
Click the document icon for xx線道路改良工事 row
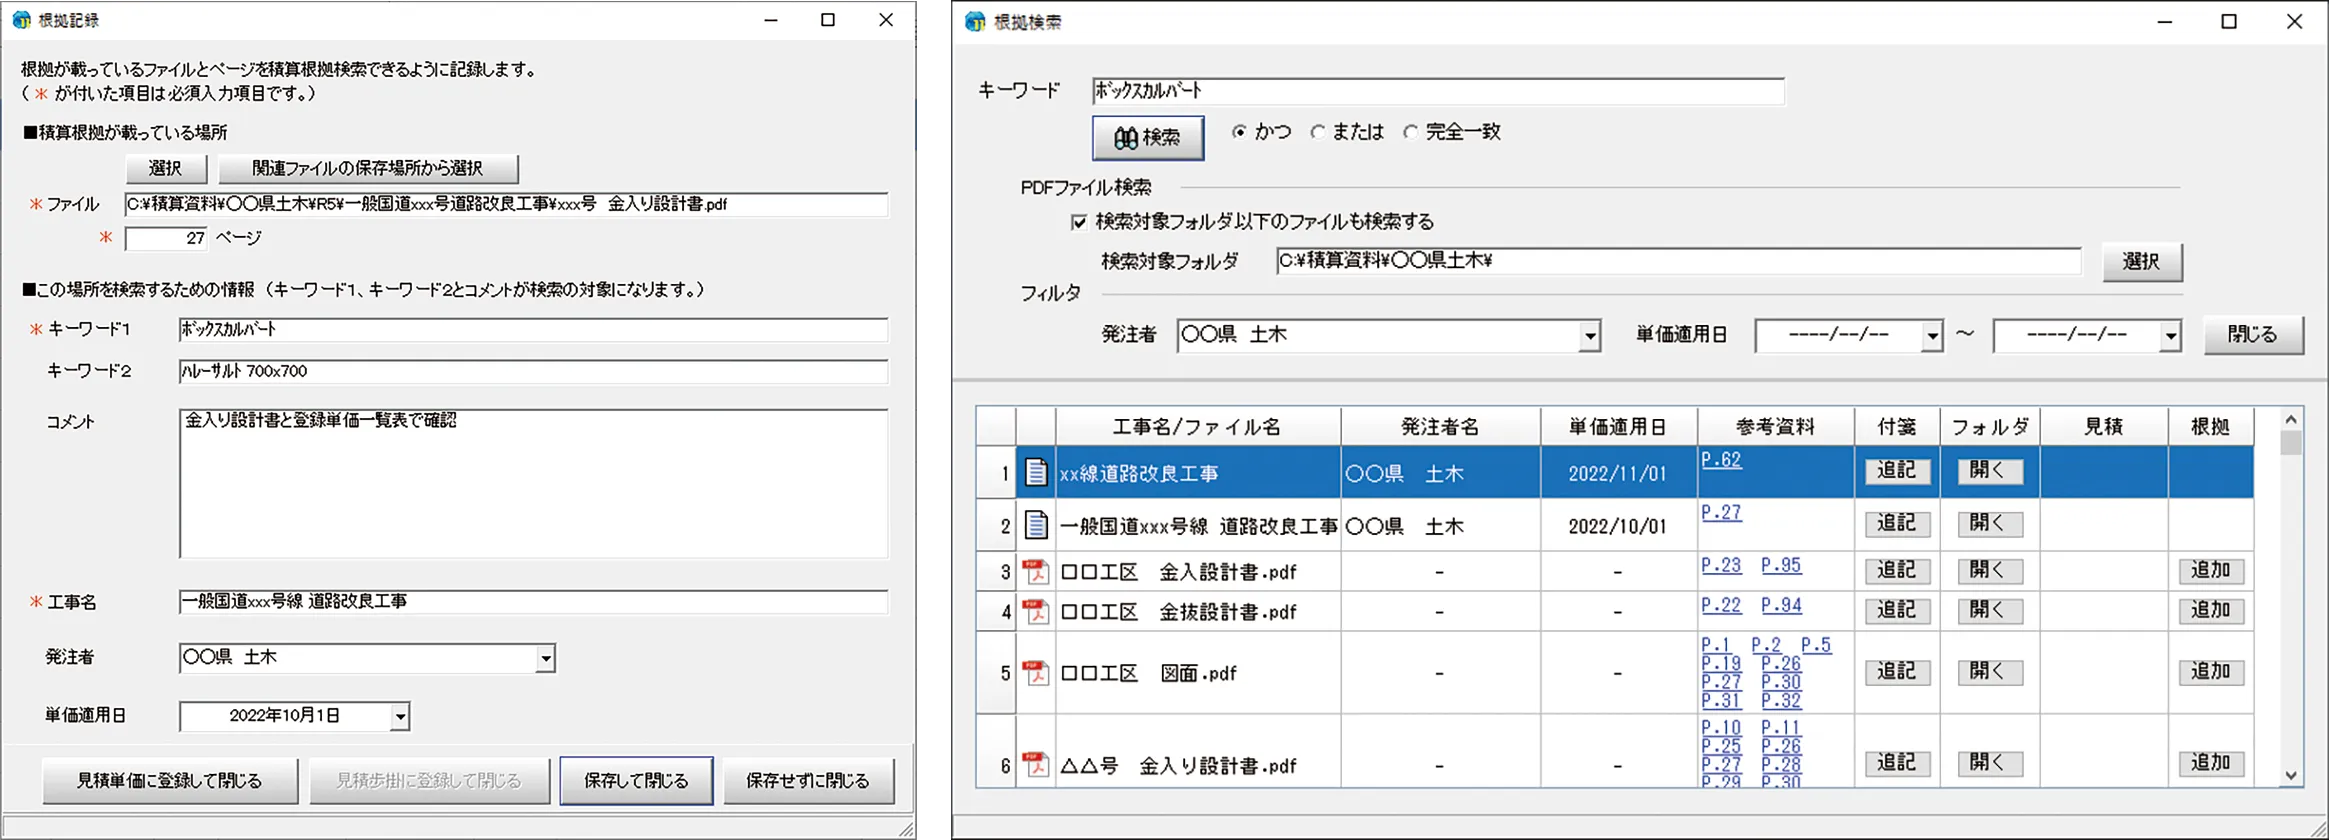pyautogui.click(x=1036, y=472)
